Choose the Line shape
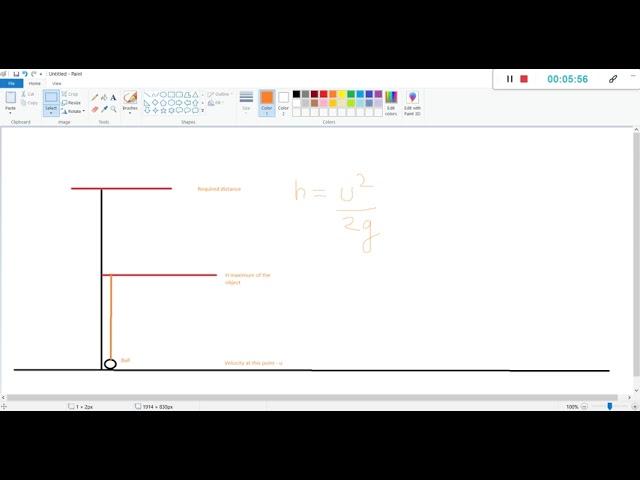This screenshot has width=640, height=480. tap(147, 94)
